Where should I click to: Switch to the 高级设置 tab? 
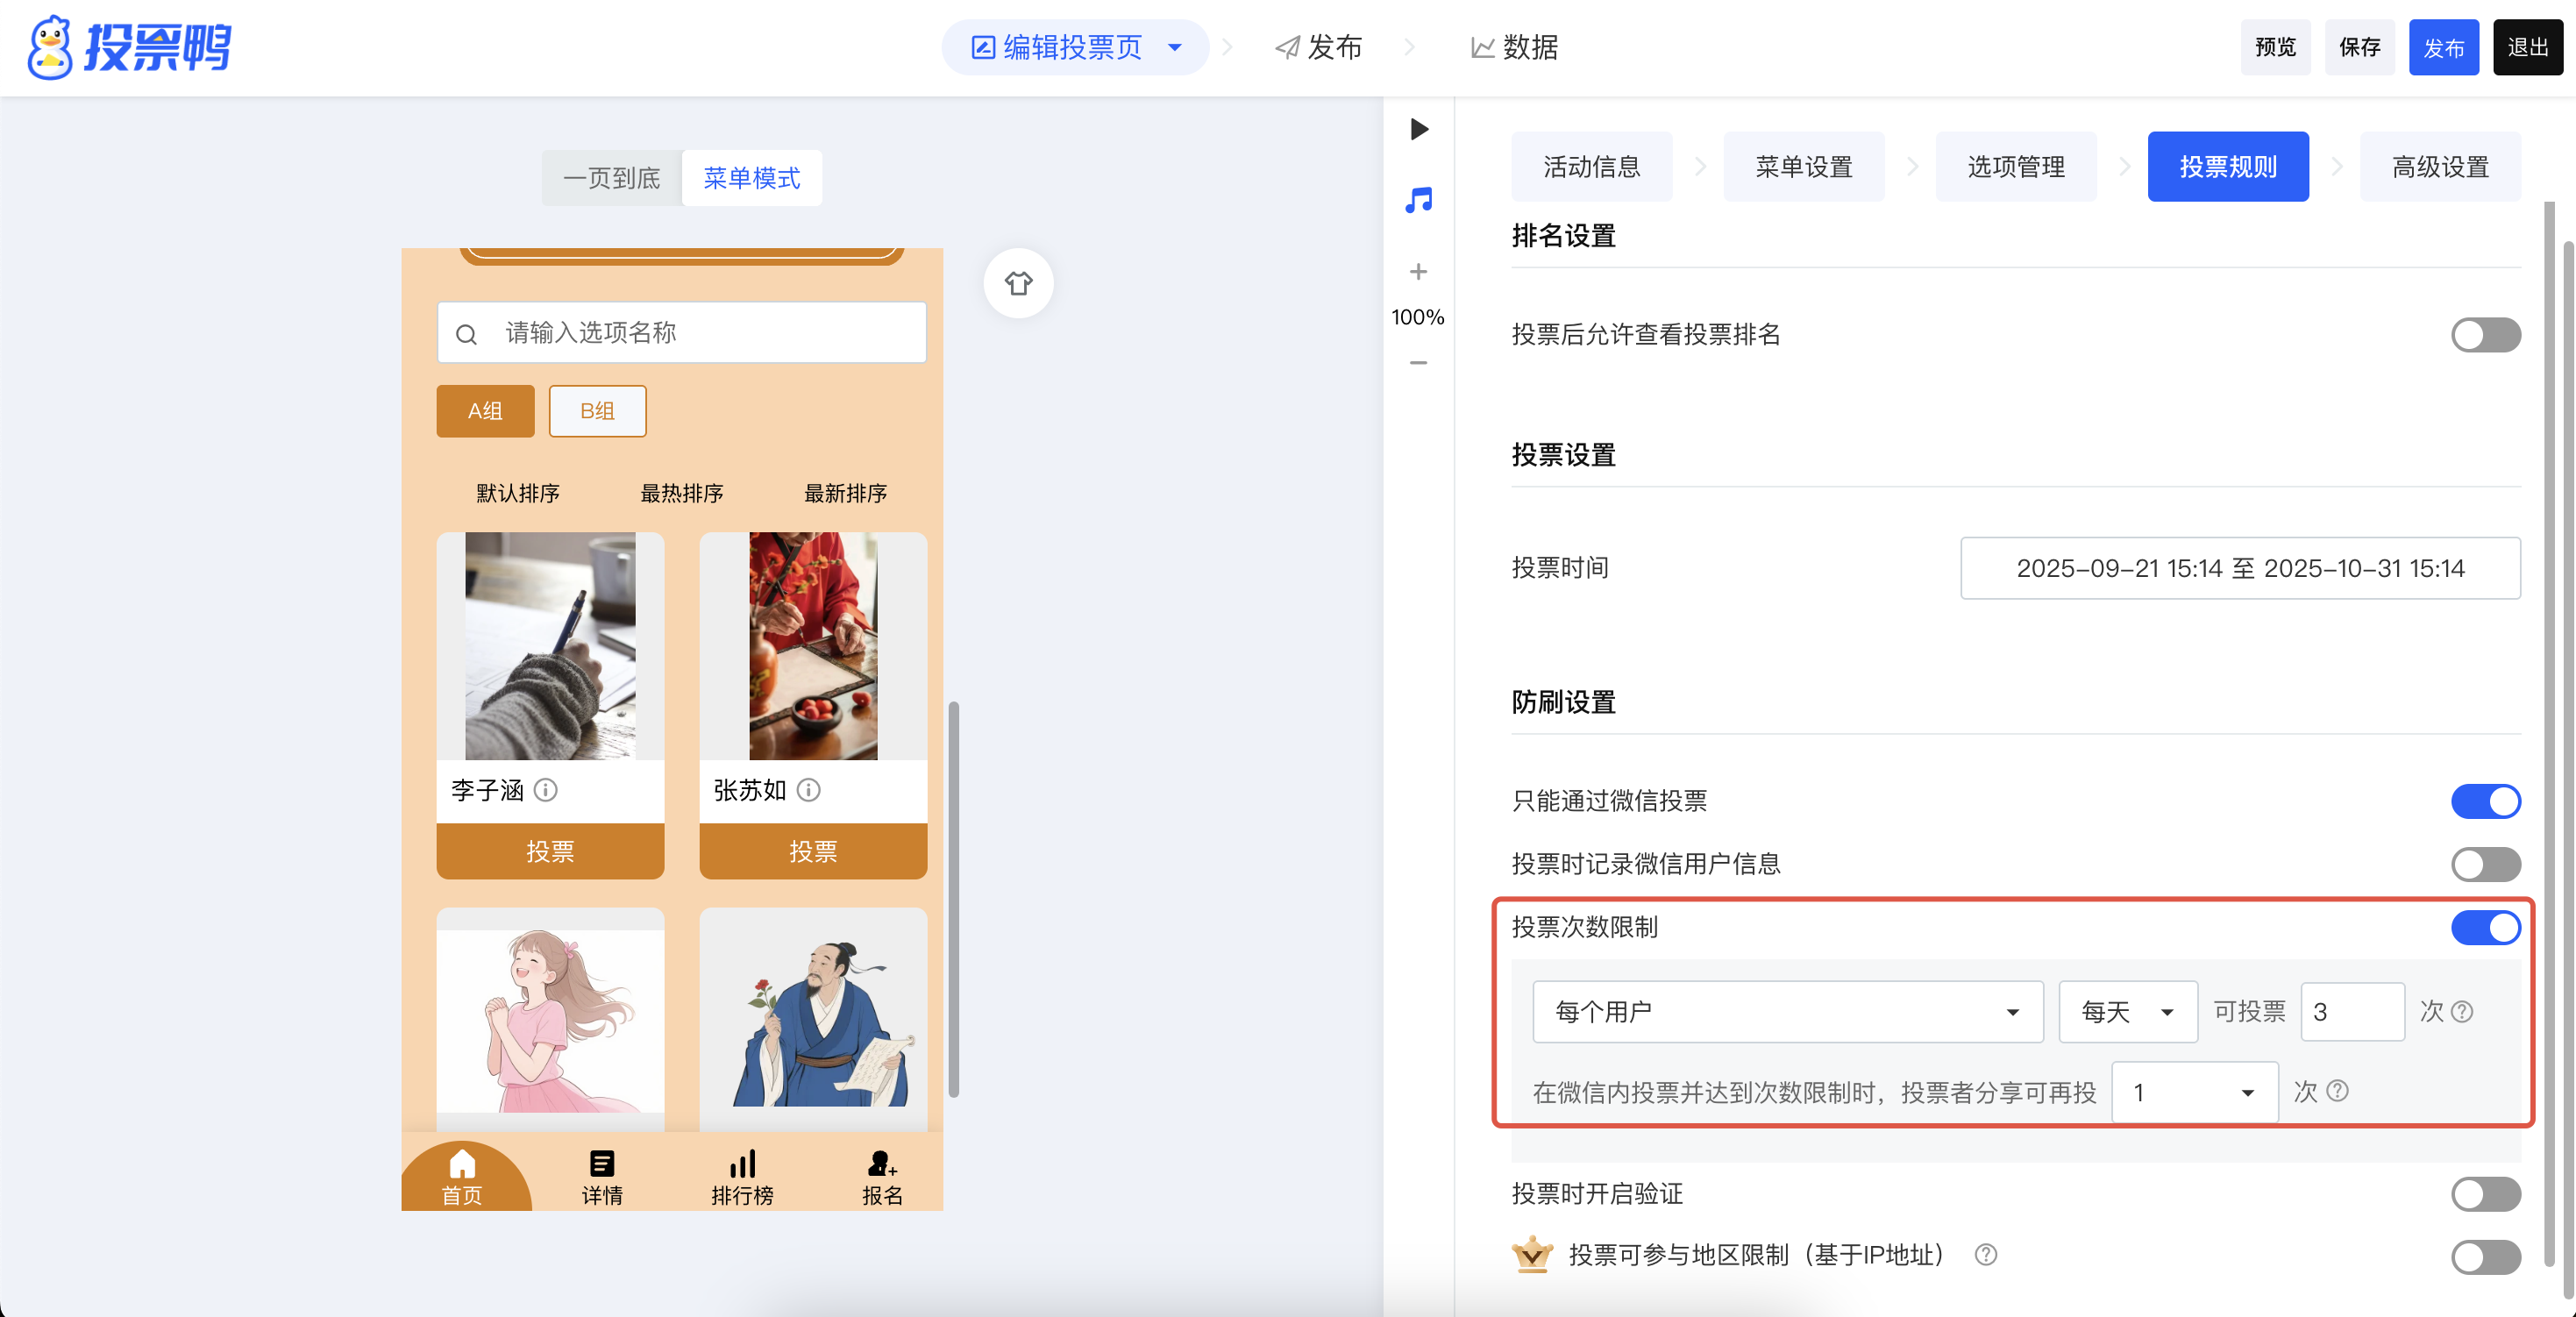click(2439, 167)
